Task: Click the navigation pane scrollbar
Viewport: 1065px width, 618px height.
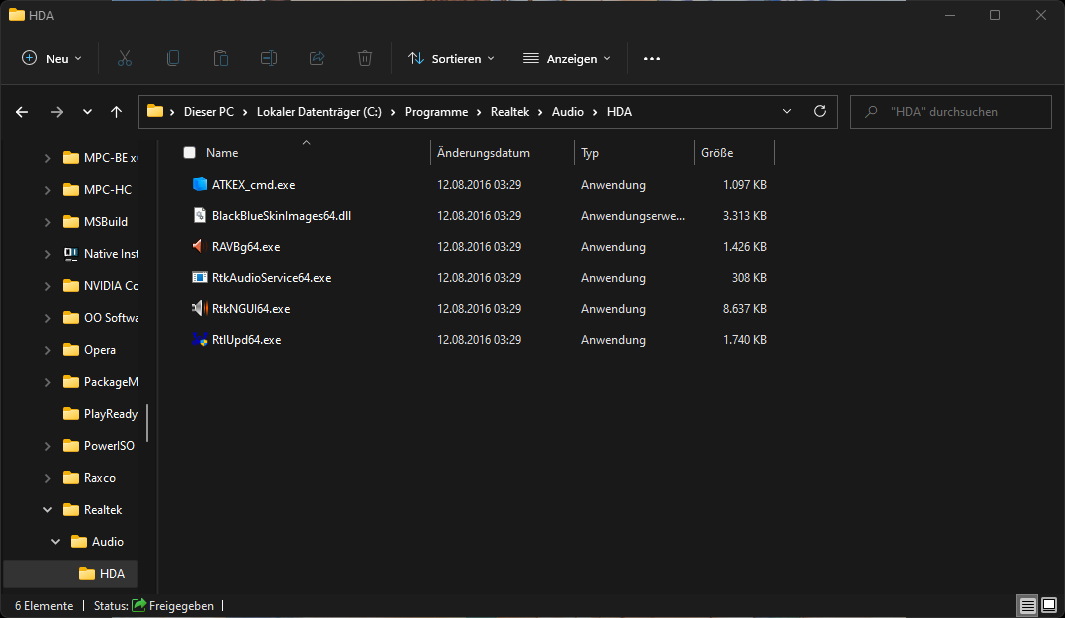Action: click(147, 421)
